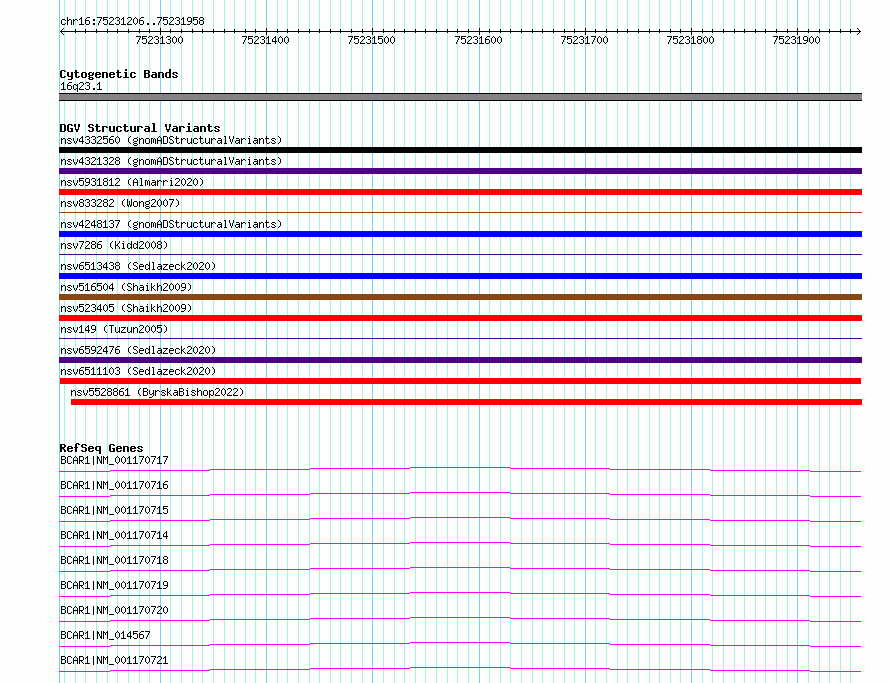Click the 75231800 ruler position
The width and height of the screenshot is (890, 683).
(x=690, y=40)
